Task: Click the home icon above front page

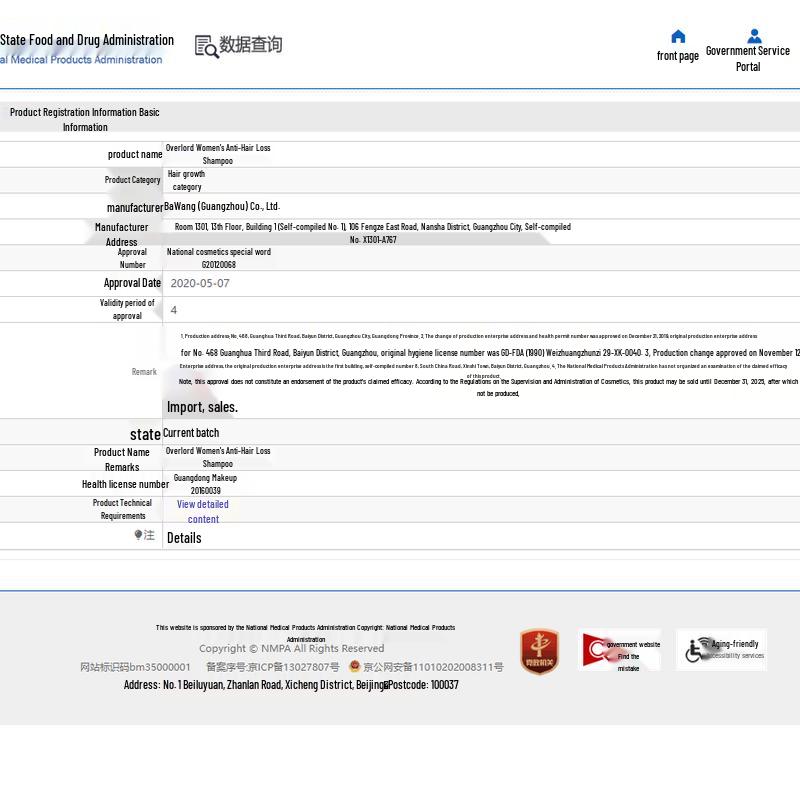Action: (678, 36)
